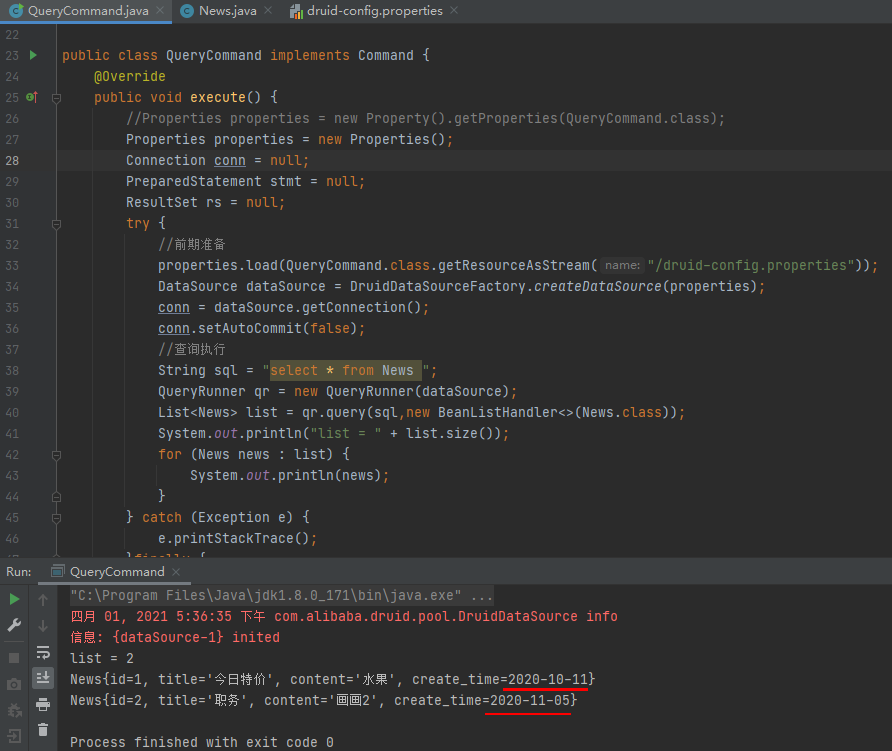
Task: Collapse the catch block at line 45
Action: [56, 518]
